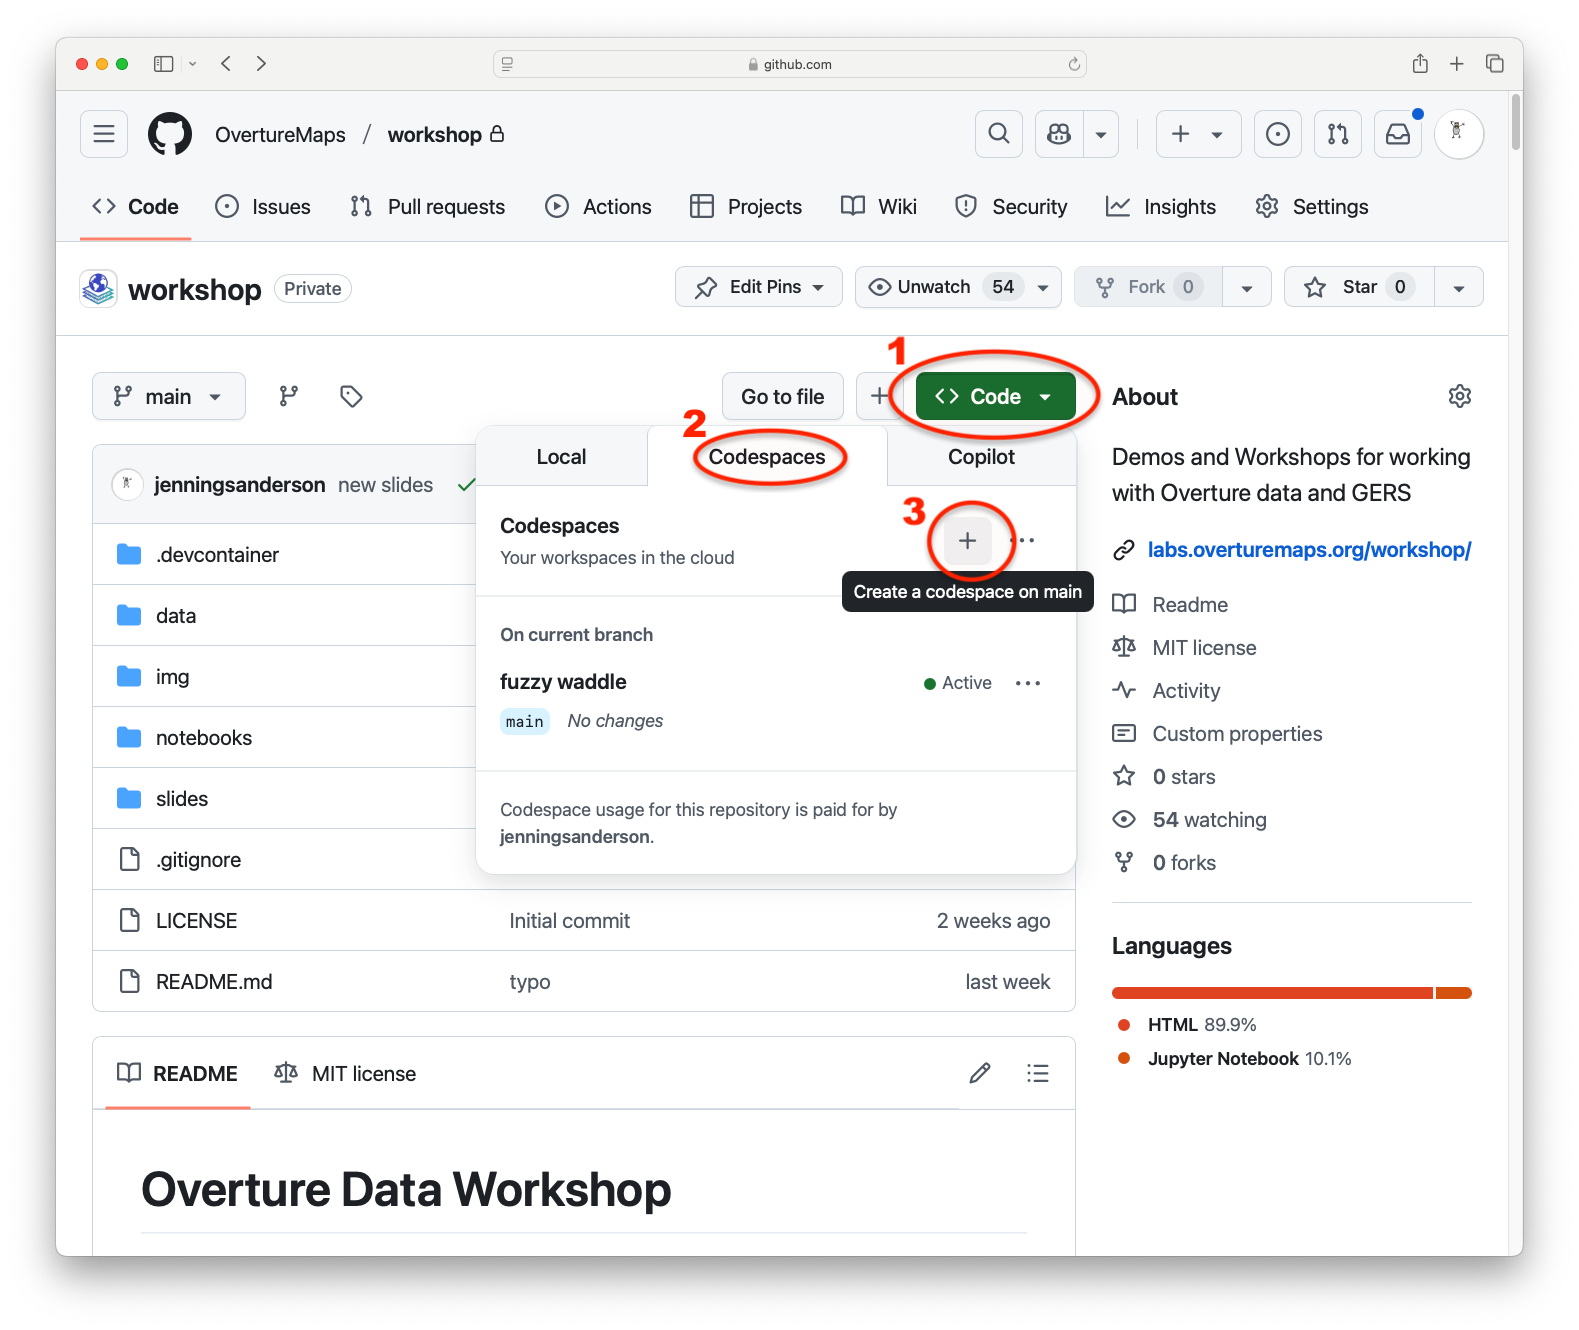This screenshot has width=1579, height=1330.
Task: Show Safari tab overview icon
Action: (x=1495, y=64)
